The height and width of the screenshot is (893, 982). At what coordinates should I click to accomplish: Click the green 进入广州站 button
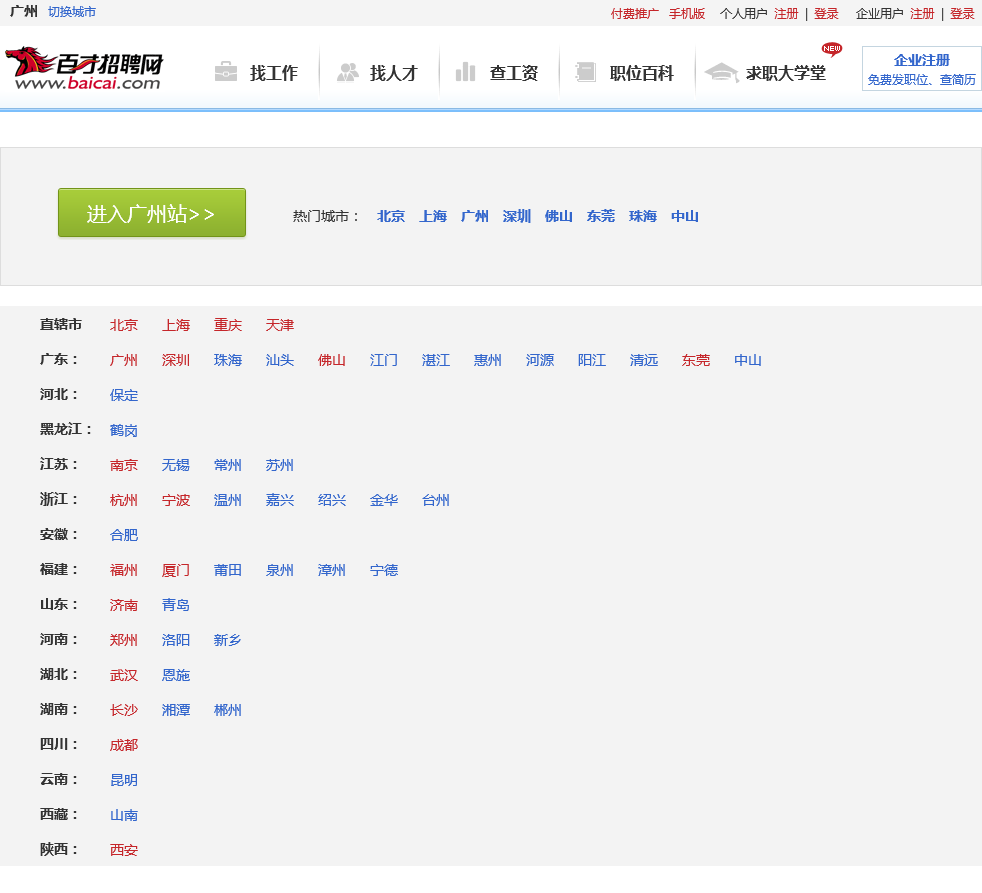pyautogui.click(x=152, y=213)
